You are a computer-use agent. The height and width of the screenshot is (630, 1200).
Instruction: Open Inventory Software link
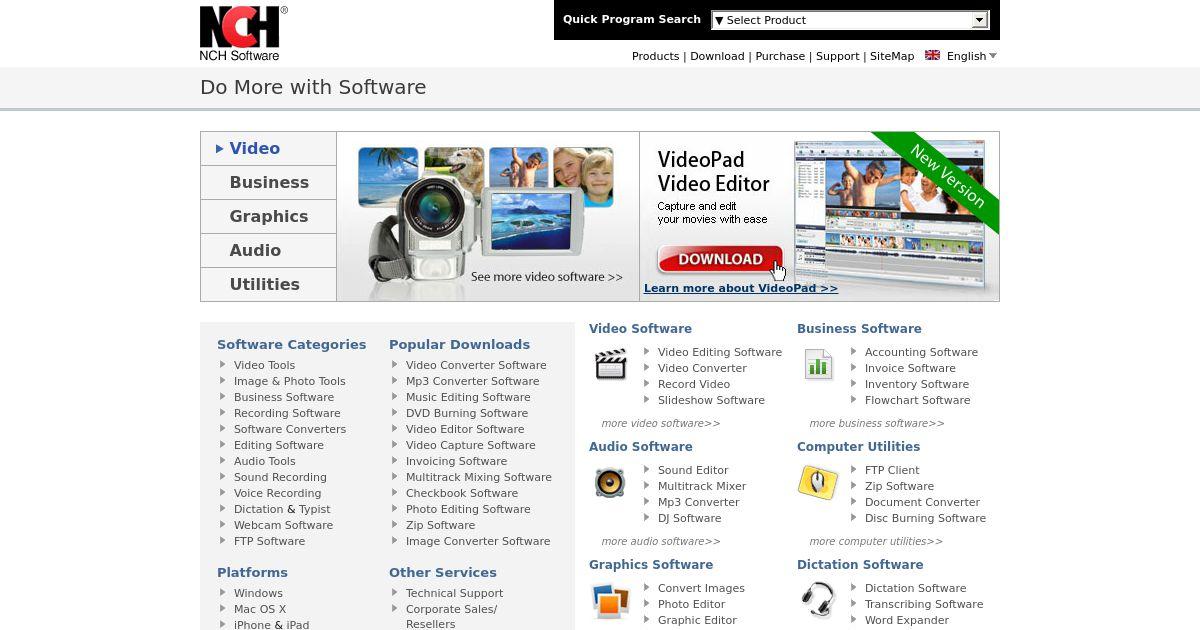point(917,384)
